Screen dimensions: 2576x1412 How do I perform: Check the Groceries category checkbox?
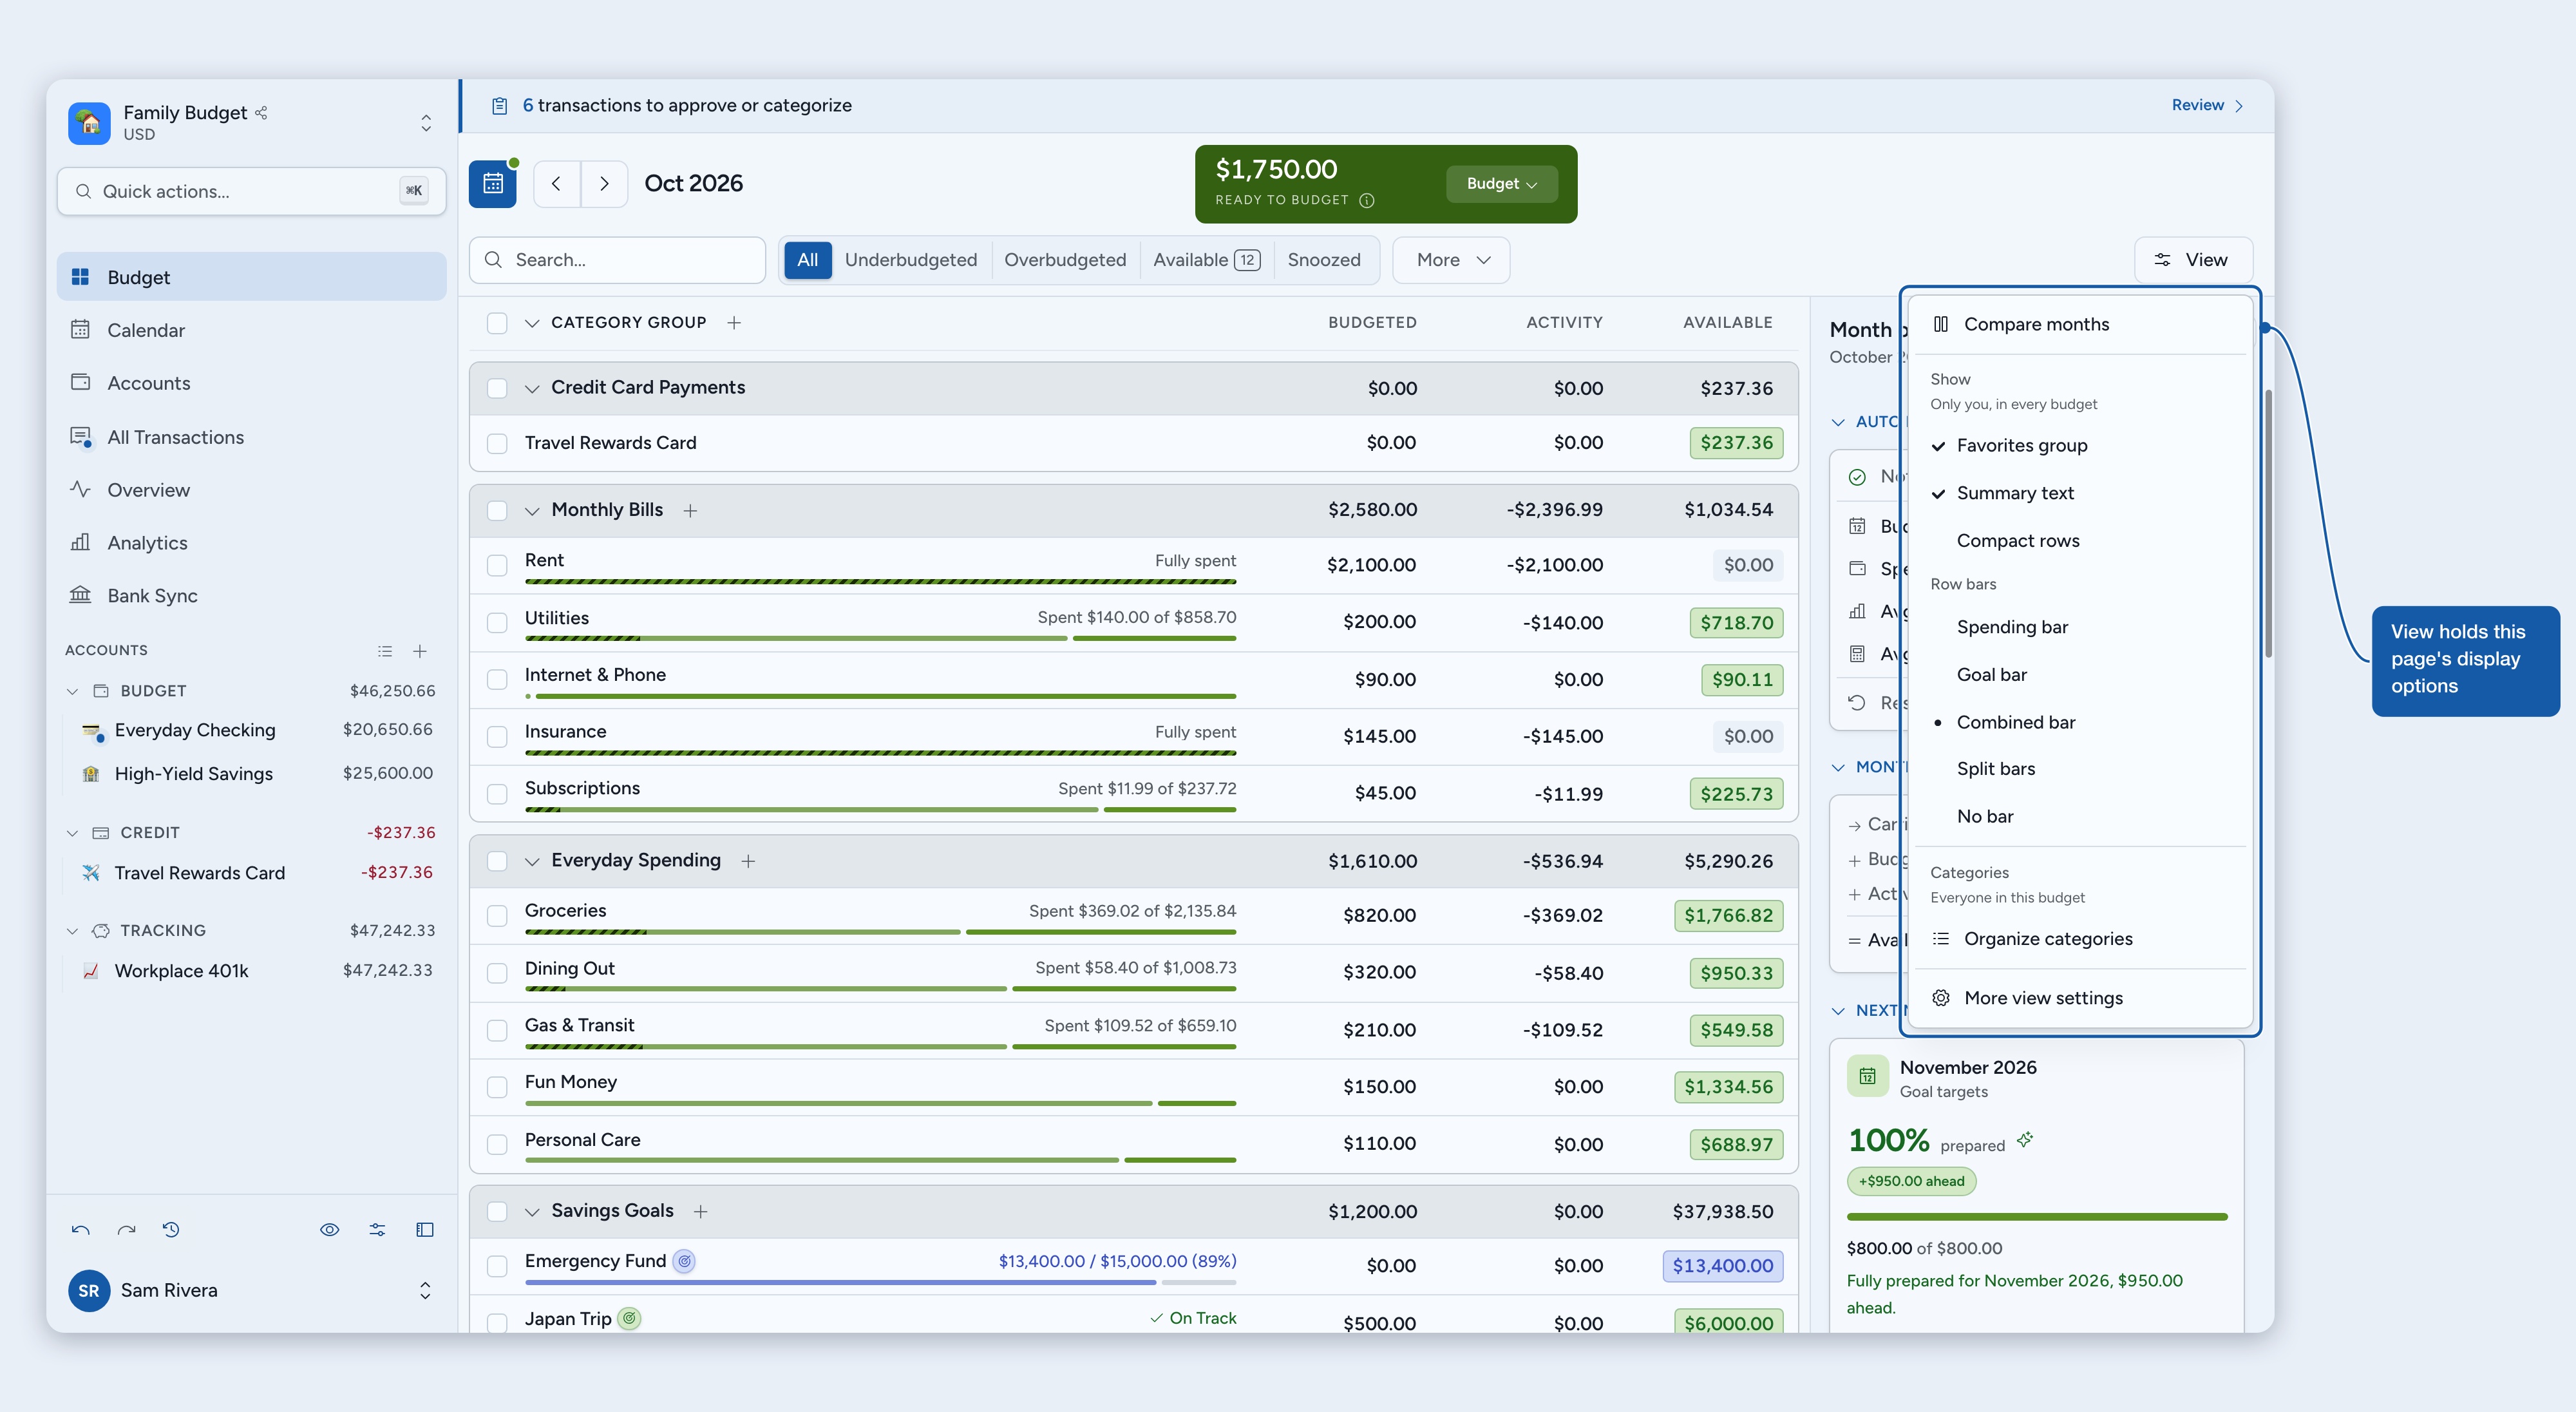[497, 916]
